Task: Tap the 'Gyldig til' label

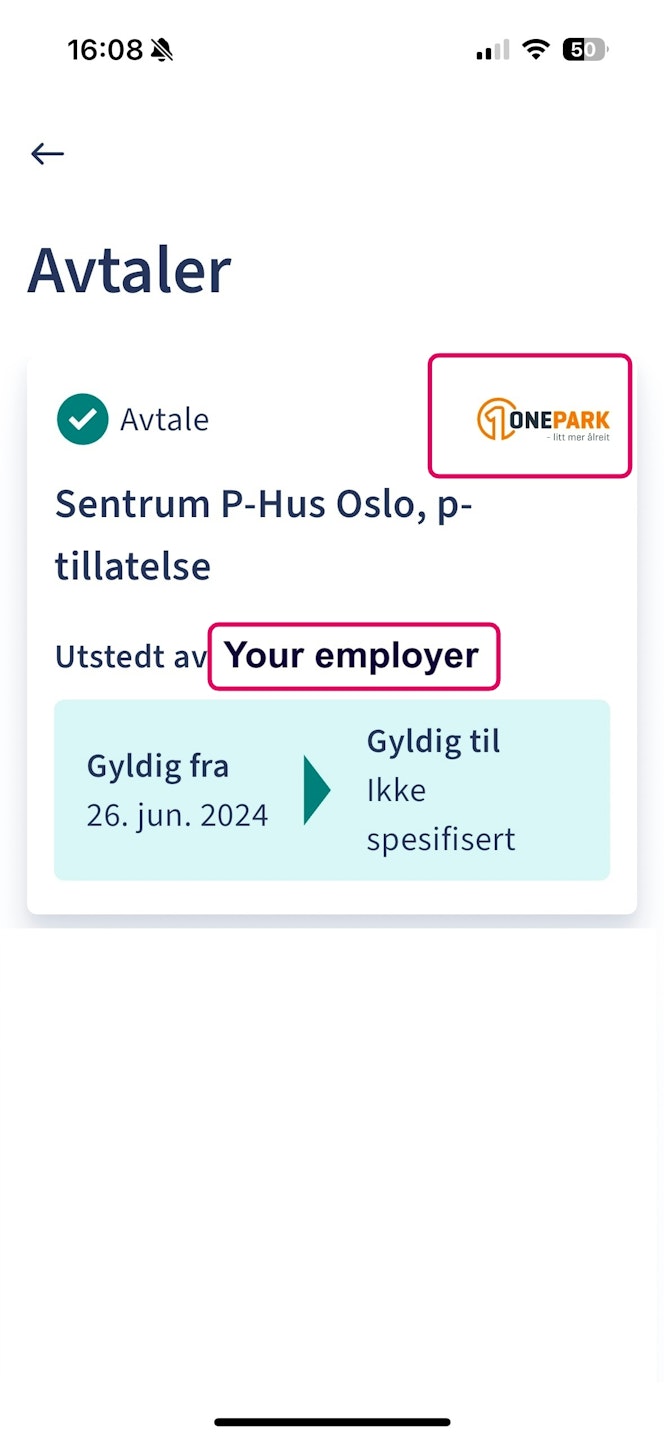Action: (x=433, y=742)
